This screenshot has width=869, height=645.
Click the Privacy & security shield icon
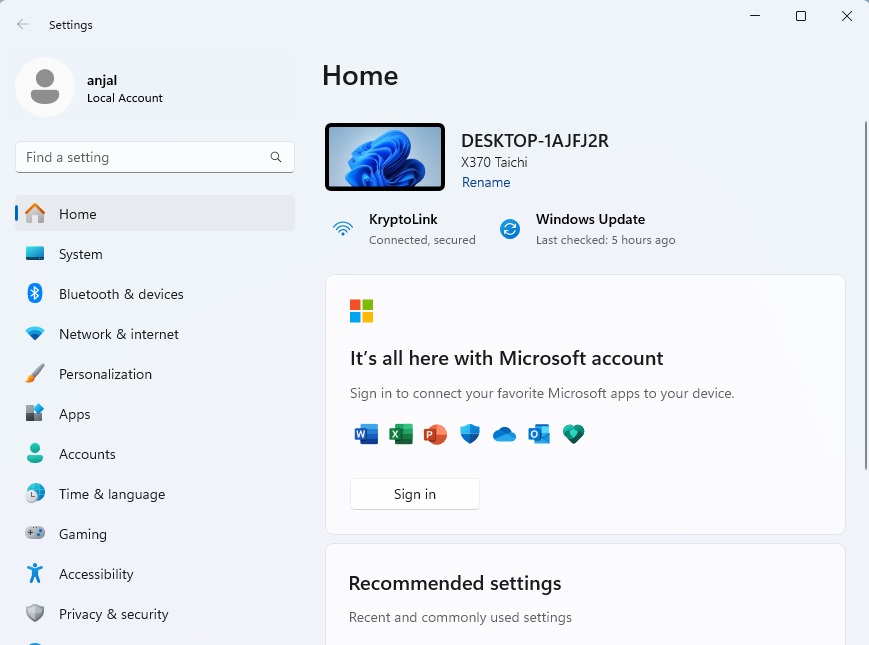(x=35, y=613)
